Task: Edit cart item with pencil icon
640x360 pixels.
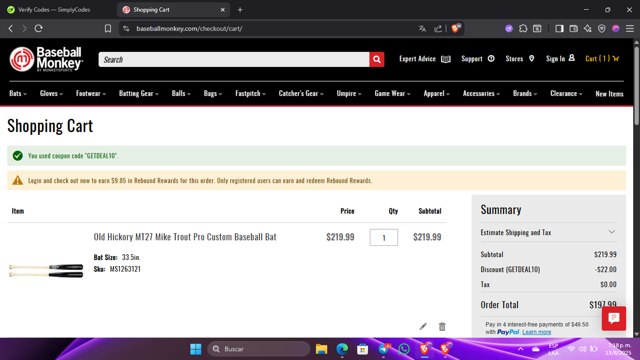Action: pyautogui.click(x=423, y=326)
